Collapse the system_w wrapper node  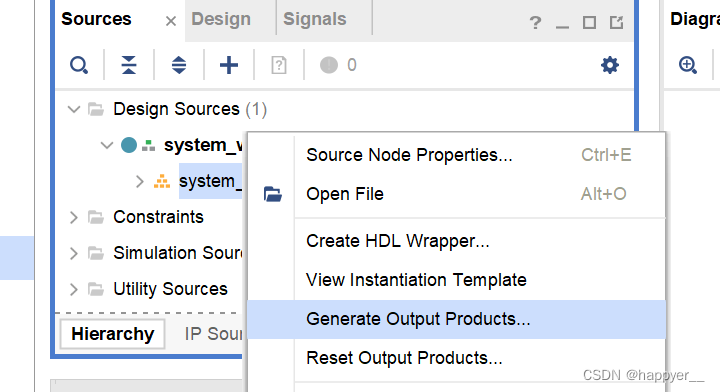[x=107, y=146]
